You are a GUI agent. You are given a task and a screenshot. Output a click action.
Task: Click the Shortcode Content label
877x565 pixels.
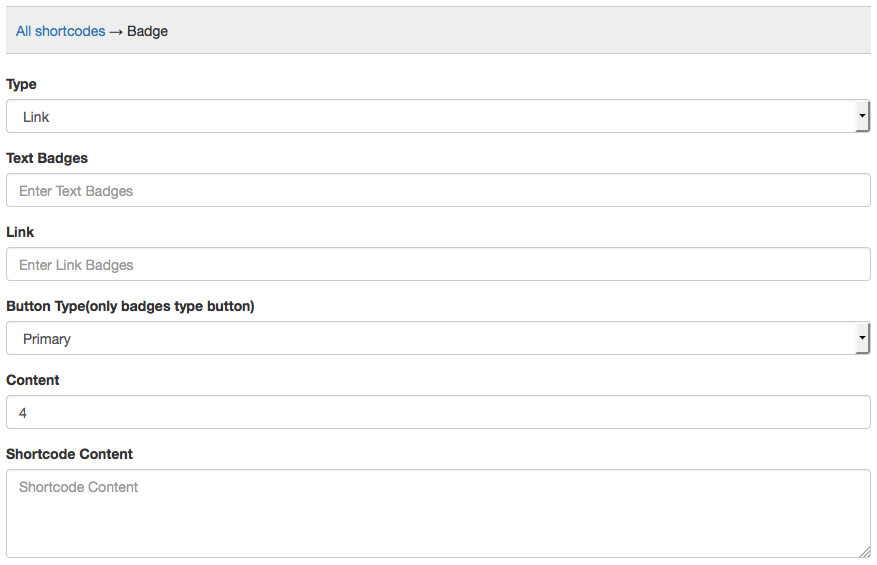click(x=69, y=454)
